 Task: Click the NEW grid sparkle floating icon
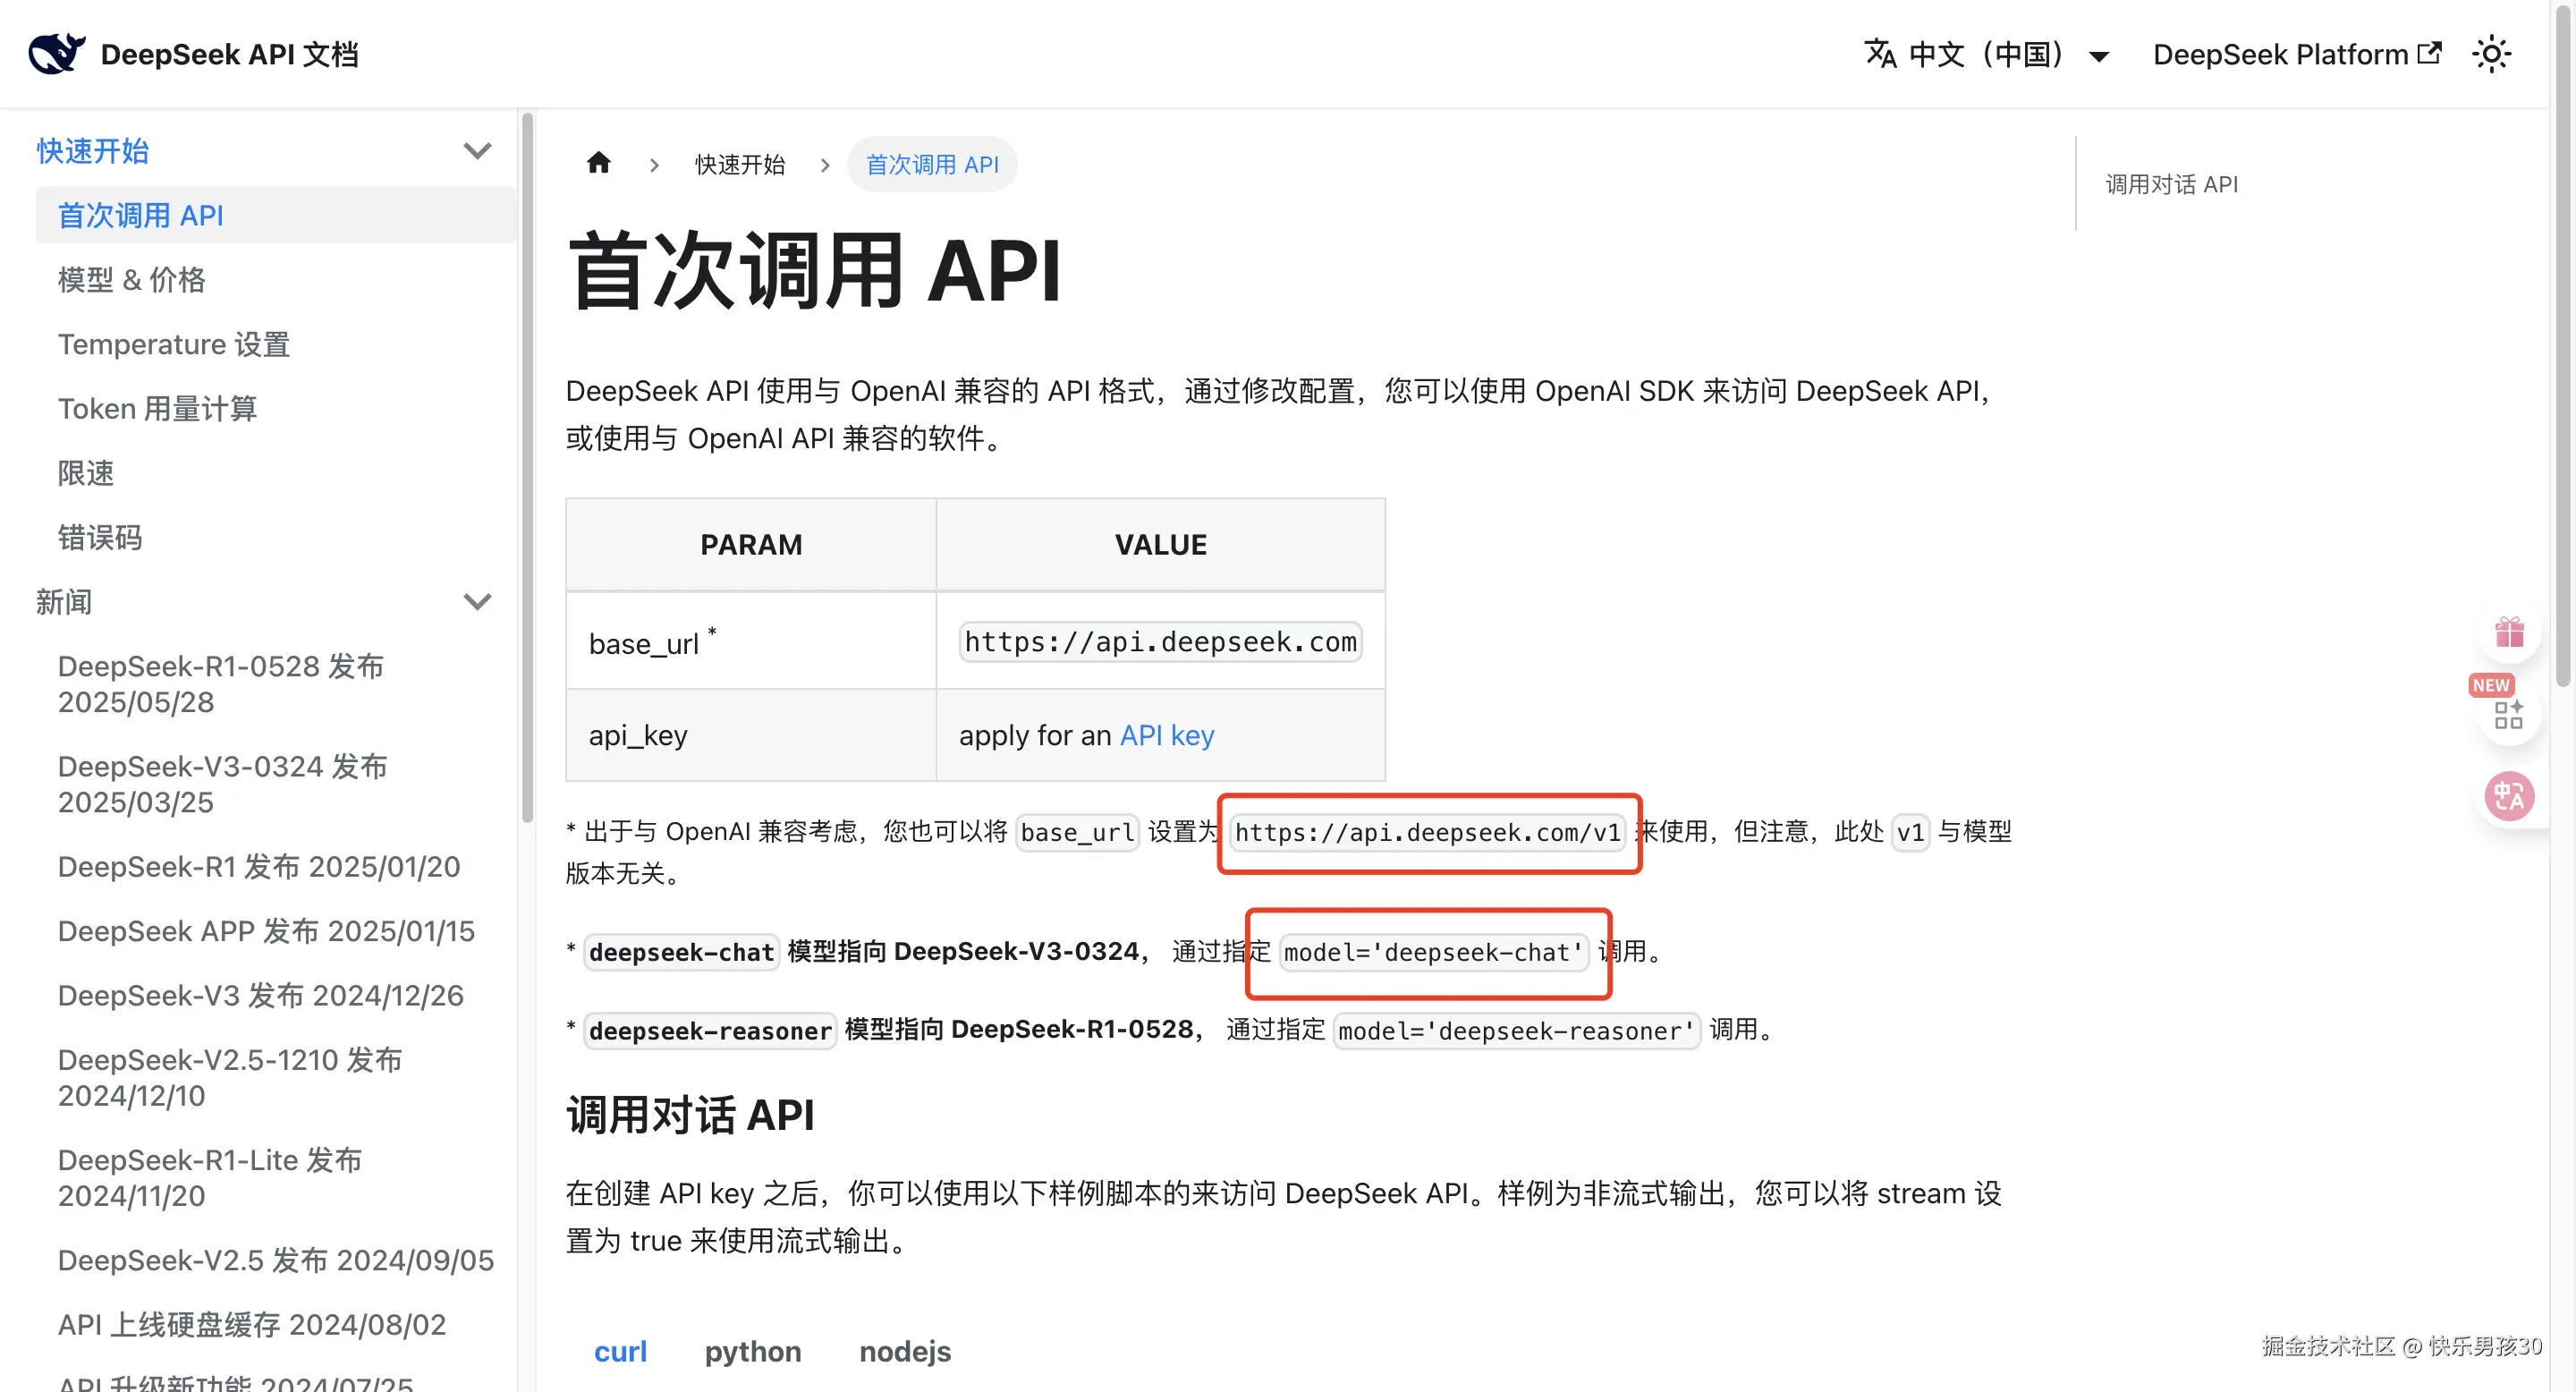coord(2508,714)
